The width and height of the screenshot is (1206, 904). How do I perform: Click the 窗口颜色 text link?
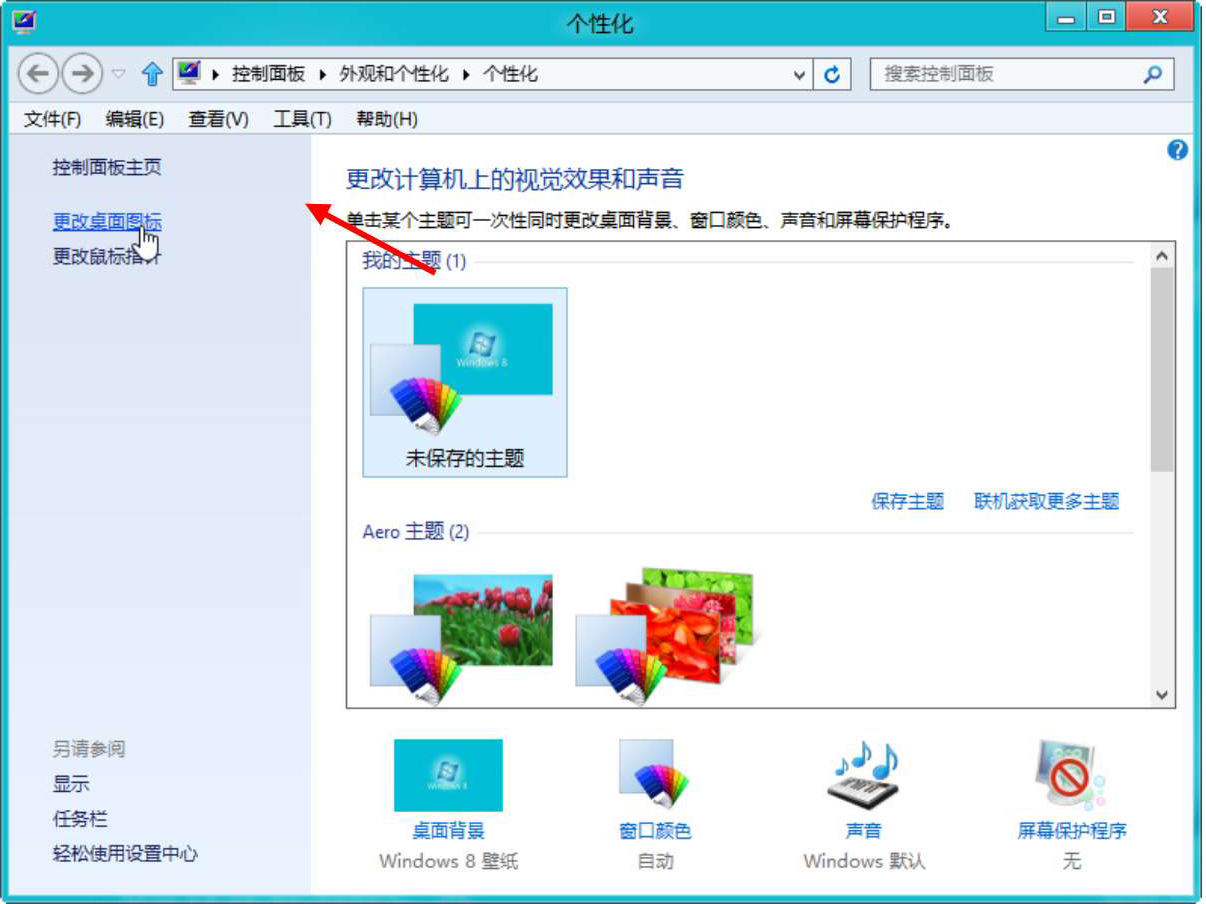point(656,830)
